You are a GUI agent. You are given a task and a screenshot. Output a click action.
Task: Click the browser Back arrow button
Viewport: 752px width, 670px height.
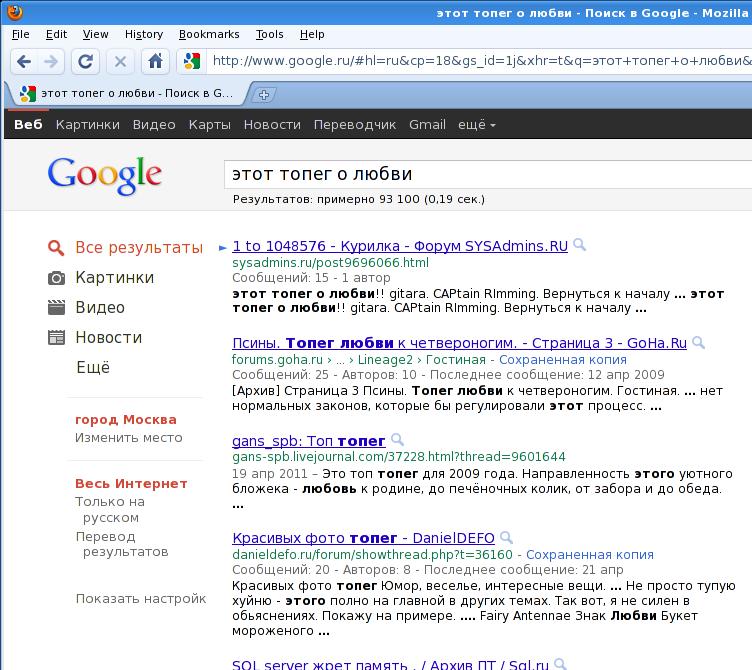point(24,61)
